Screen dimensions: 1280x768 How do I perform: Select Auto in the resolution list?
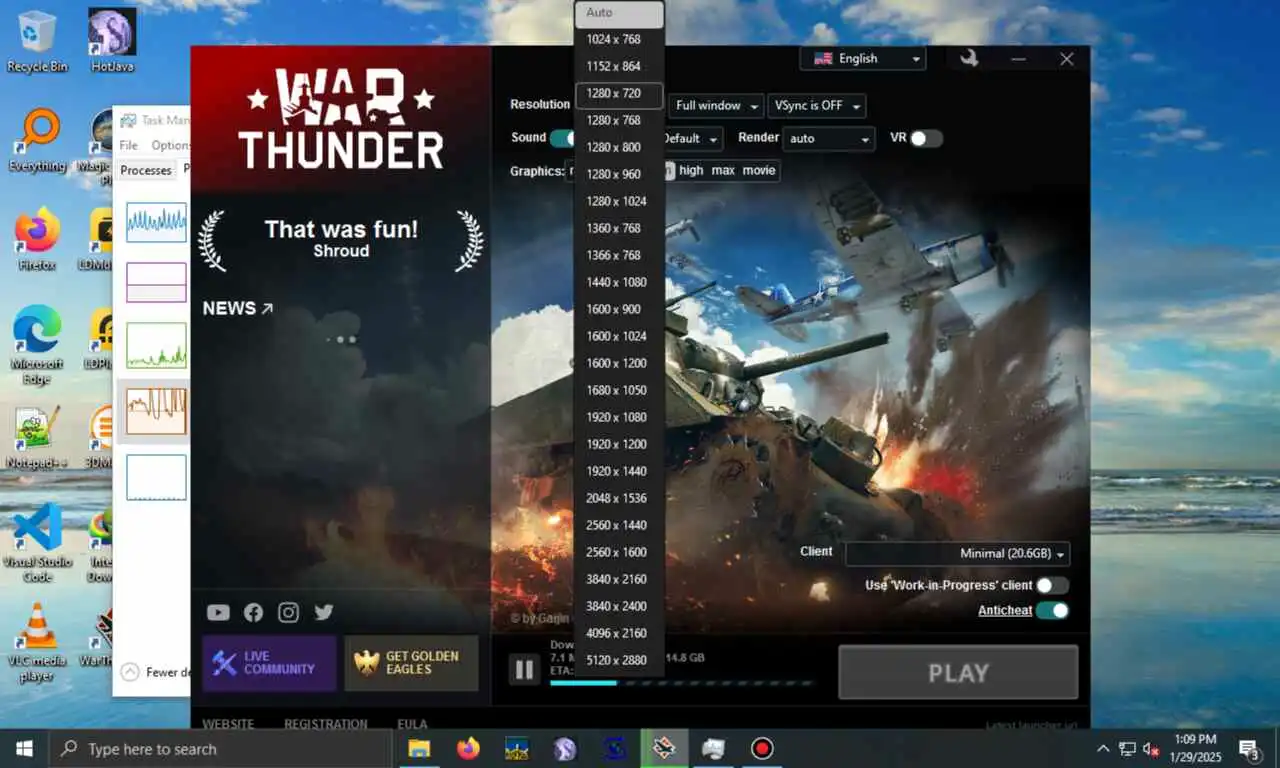[x=619, y=13]
